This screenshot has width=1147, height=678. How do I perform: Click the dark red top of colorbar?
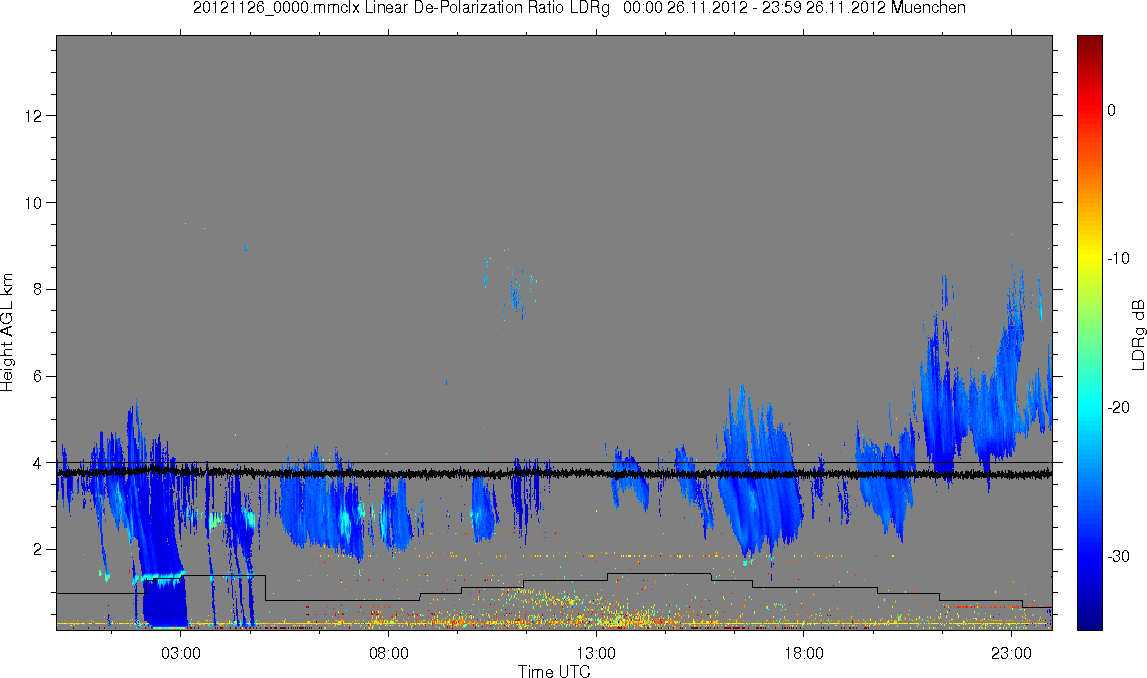click(1090, 44)
